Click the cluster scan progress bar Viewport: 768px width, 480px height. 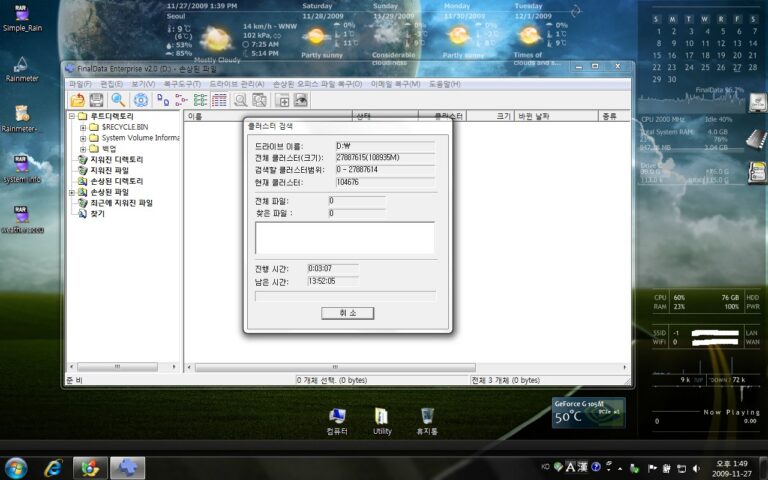click(x=345, y=296)
